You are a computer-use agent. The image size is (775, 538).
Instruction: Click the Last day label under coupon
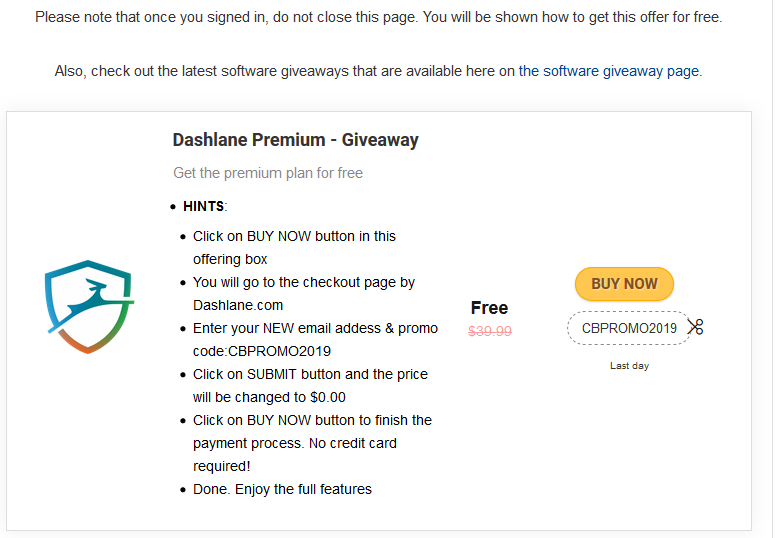629,366
